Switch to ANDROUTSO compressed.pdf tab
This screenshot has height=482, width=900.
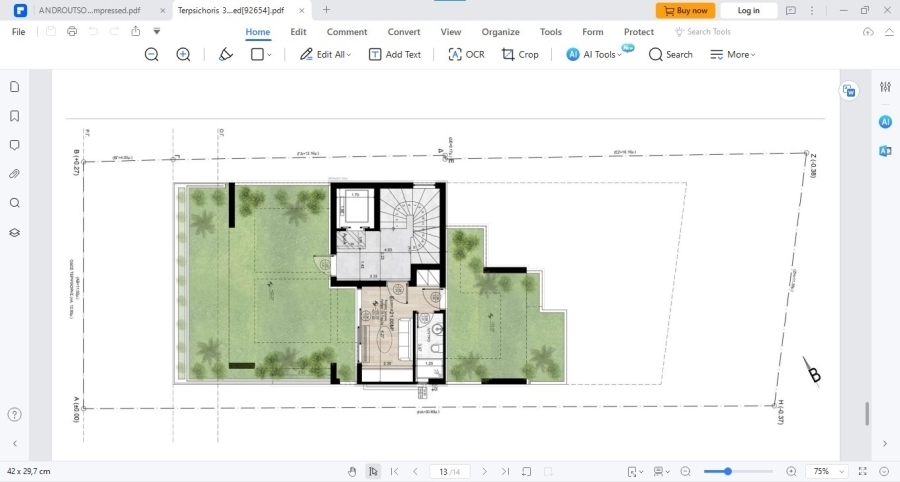[x=90, y=10]
